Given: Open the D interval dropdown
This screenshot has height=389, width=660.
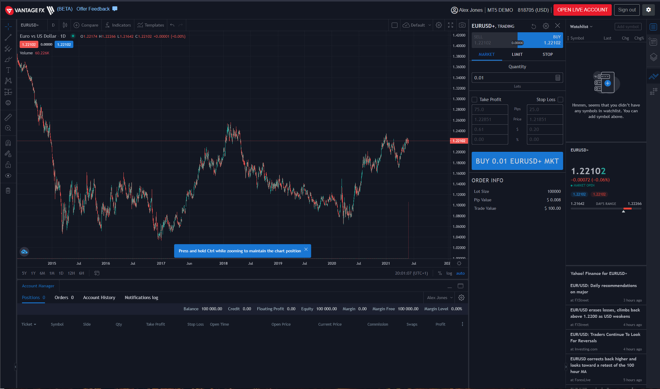Looking at the screenshot, I should (x=53, y=25).
